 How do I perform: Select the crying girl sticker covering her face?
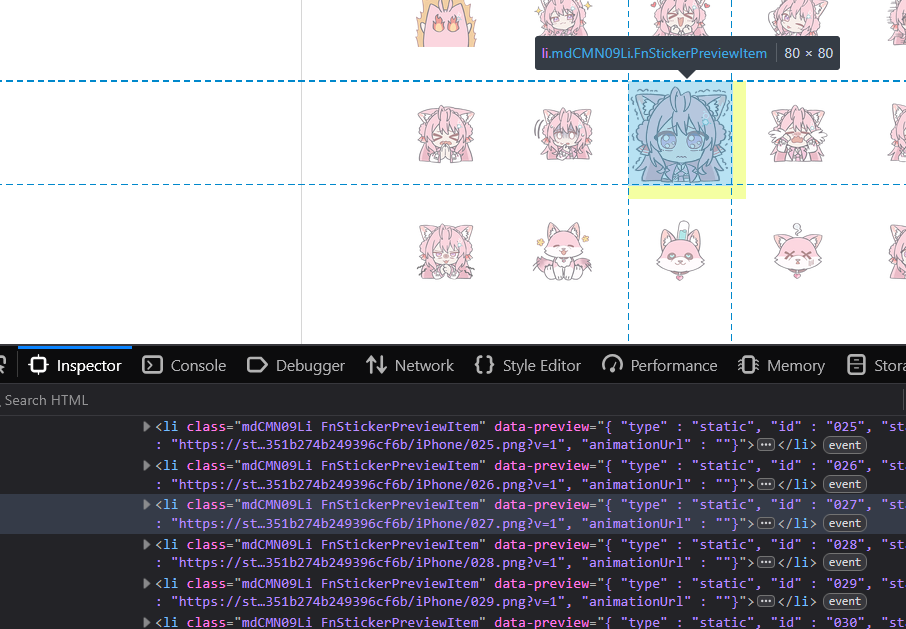(797, 134)
